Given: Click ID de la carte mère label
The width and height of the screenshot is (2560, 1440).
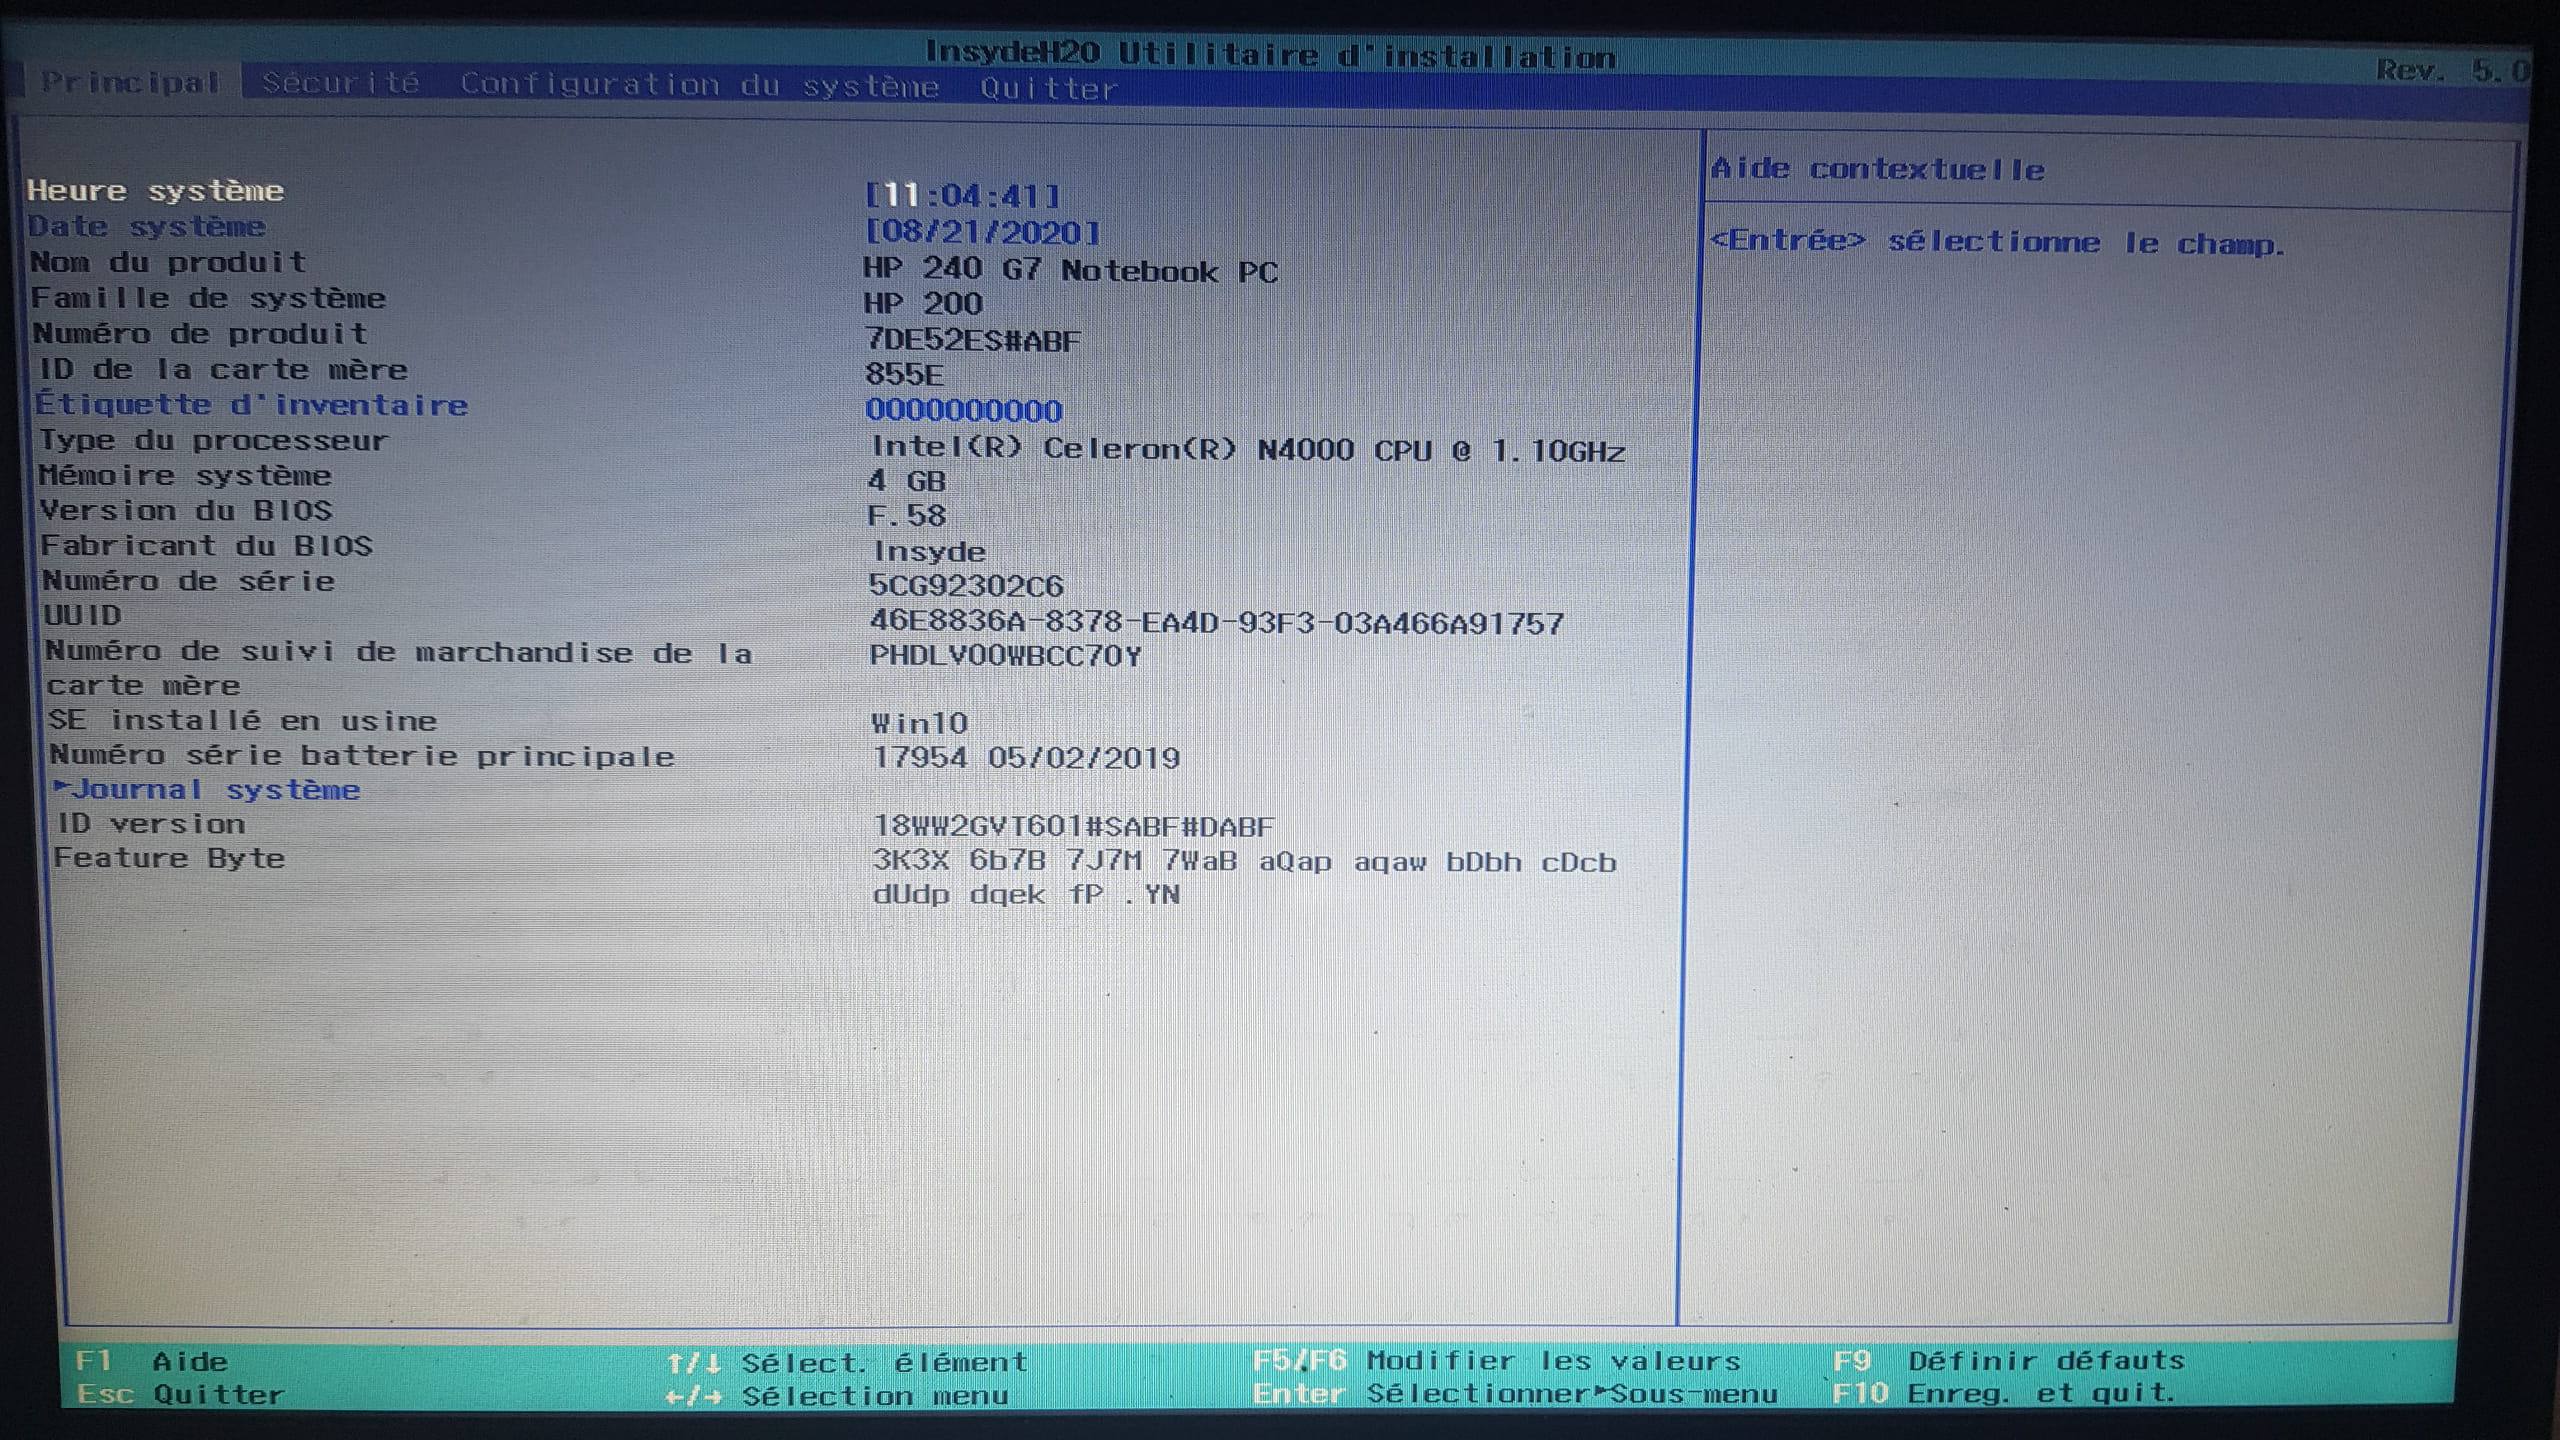Looking at the screenshot, I should pos(223,369).
